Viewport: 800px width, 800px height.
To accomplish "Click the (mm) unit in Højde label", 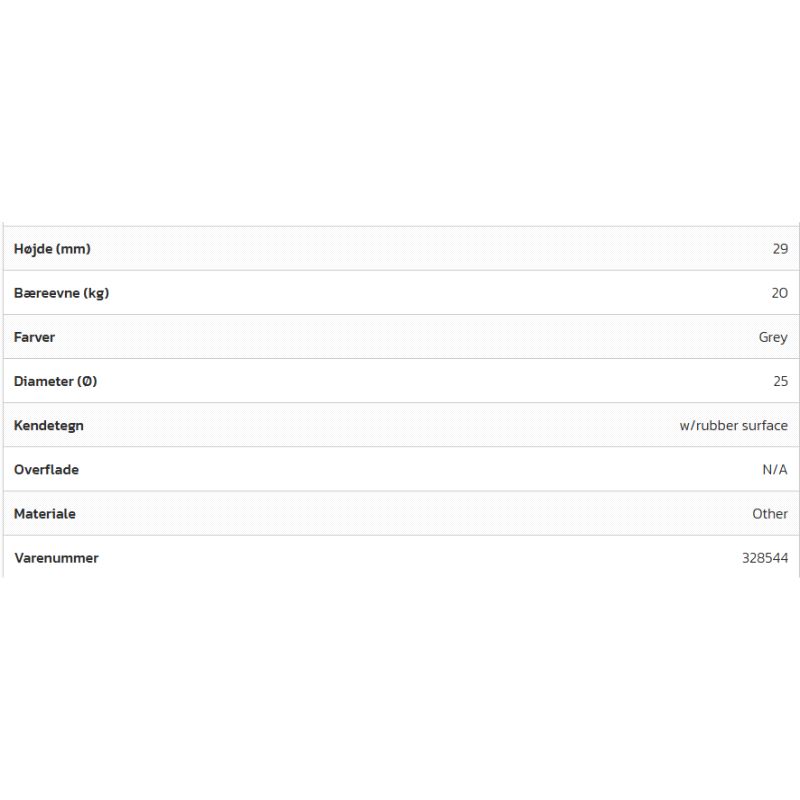I will click(x=73, y=249).
